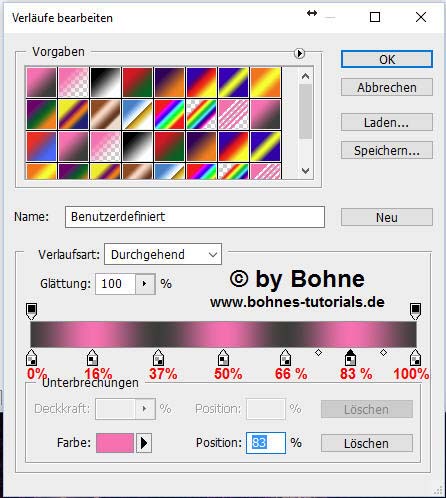Select the color stop at 66%
Viewport: 446px width, 498px height.
[x=285, y=358]
